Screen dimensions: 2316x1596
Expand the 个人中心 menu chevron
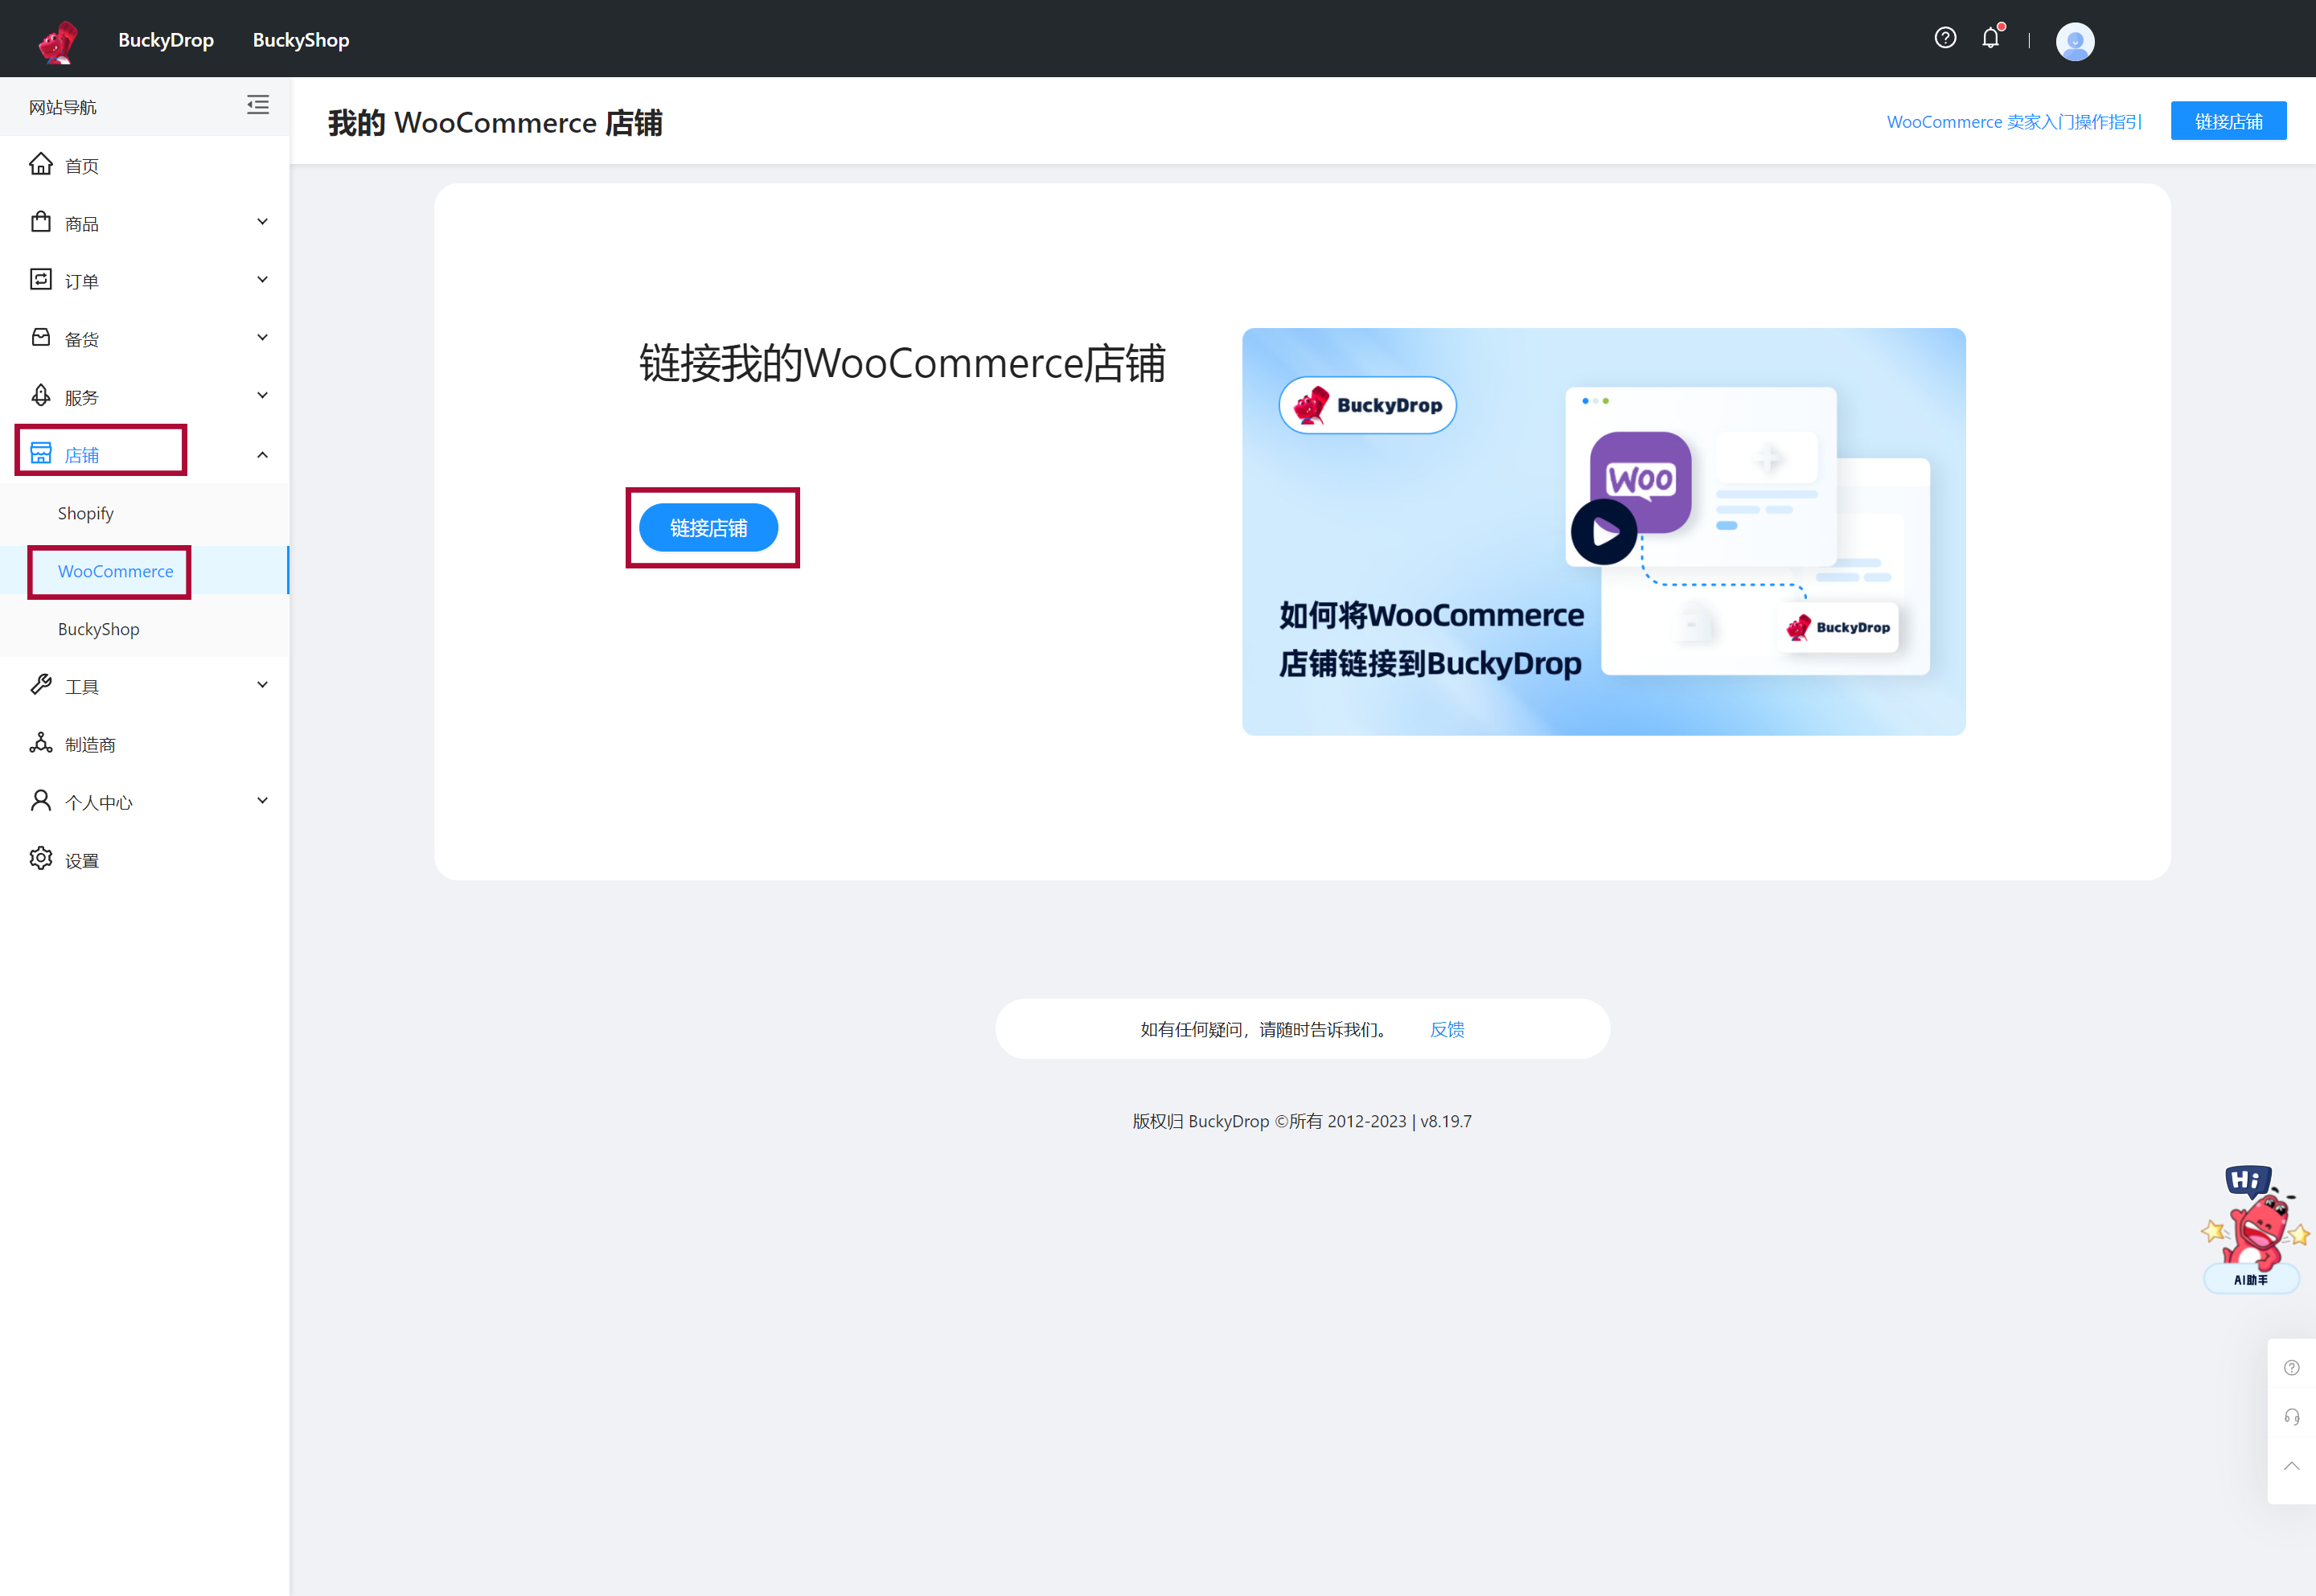262,801
